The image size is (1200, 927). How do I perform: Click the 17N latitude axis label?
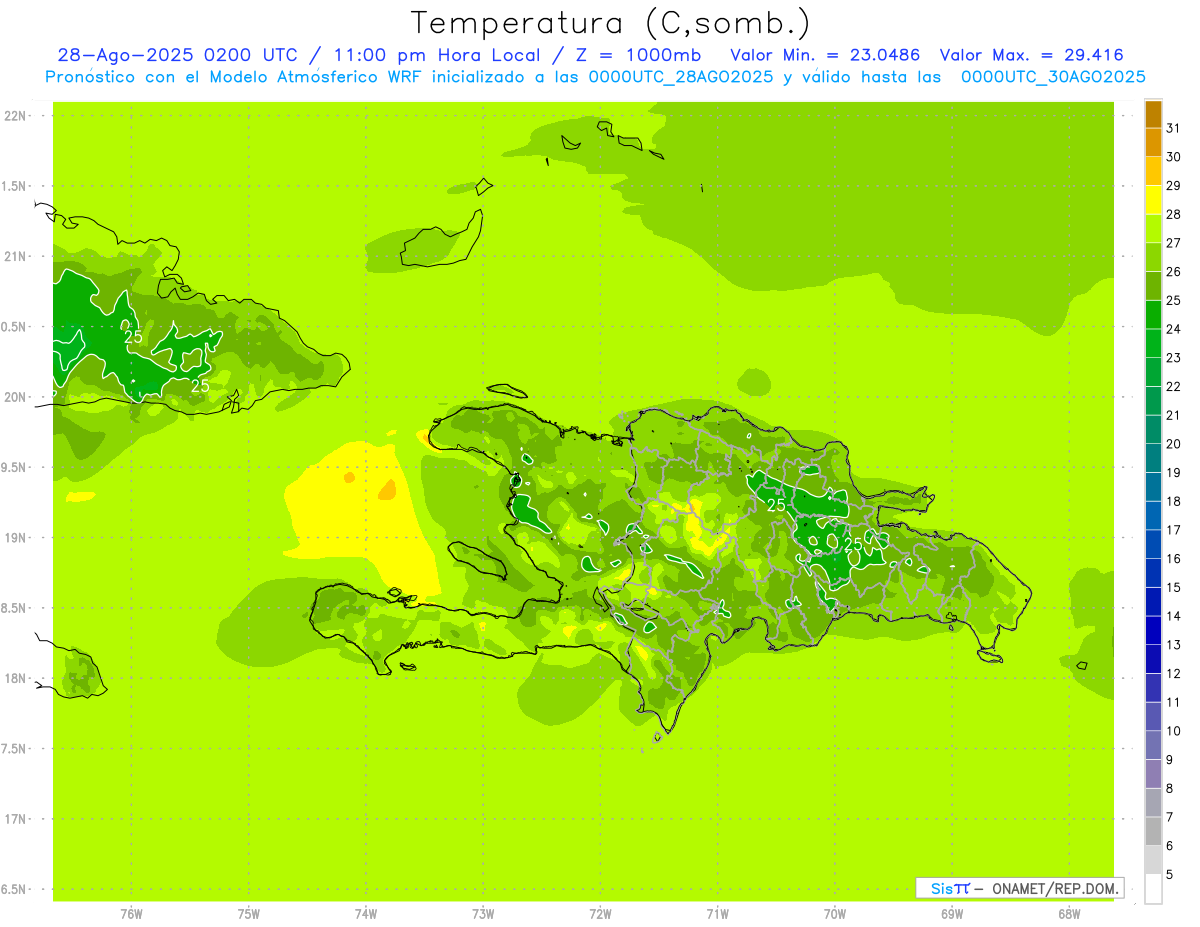coord(15,819)
